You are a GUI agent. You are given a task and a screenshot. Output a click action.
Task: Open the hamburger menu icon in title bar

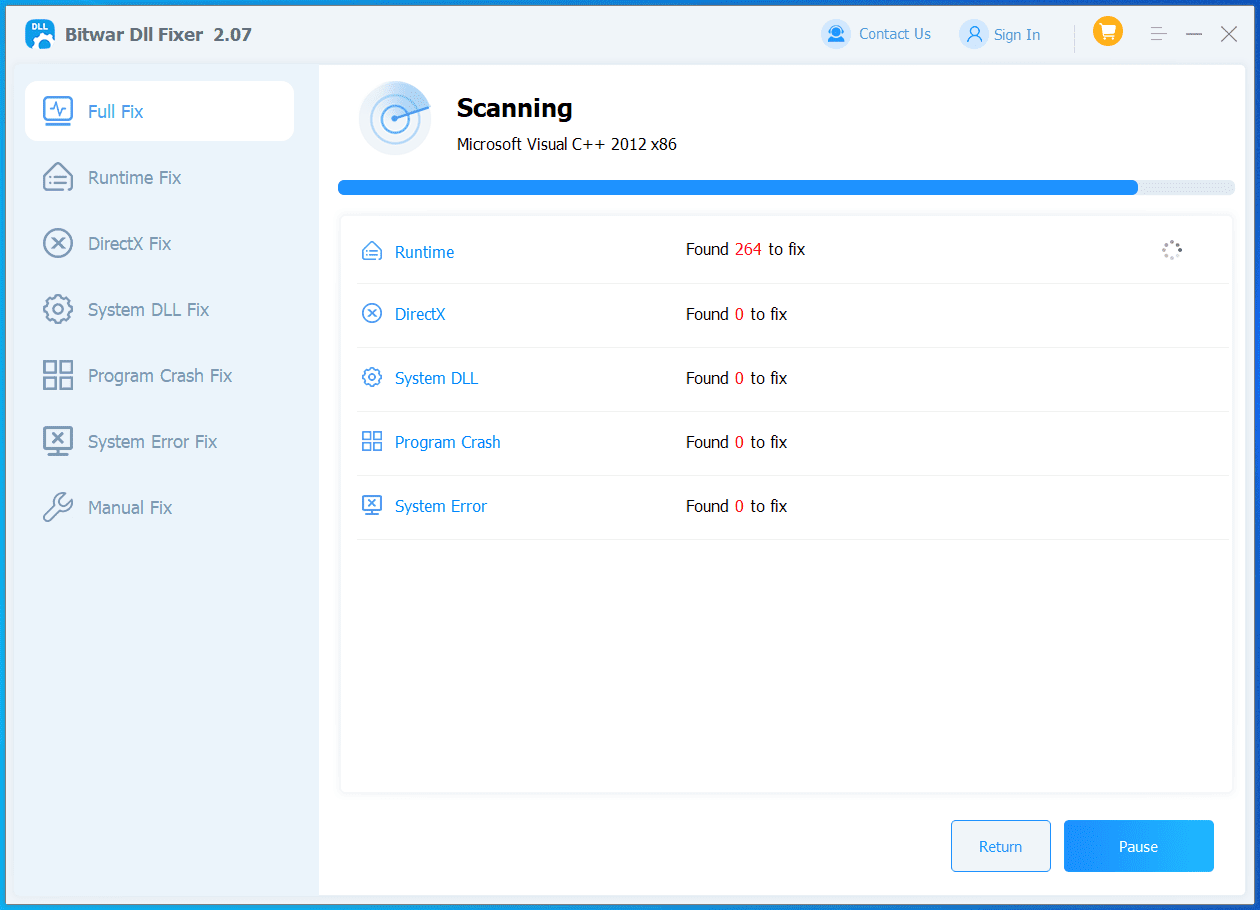pyautogui.click(x=1158, y=34)
